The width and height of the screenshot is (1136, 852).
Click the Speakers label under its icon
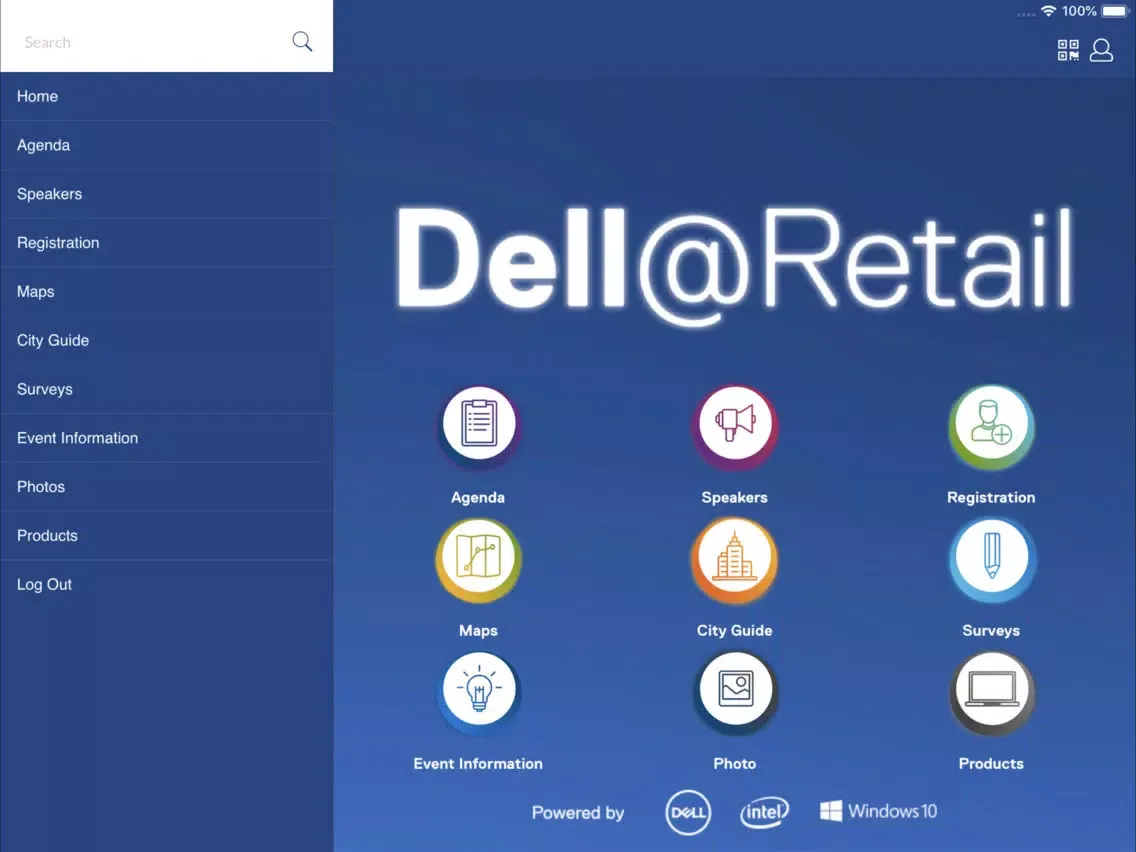(x=734, y=497)
